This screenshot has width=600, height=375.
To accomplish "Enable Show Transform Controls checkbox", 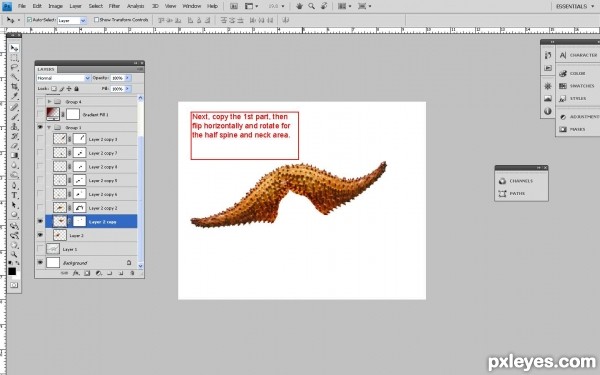I will [x=96, y=20].
